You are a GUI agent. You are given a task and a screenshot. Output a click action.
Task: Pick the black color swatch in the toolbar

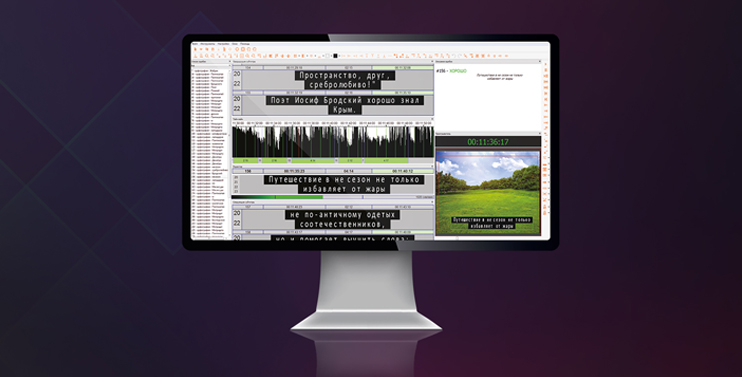click(x=335, y=56)
